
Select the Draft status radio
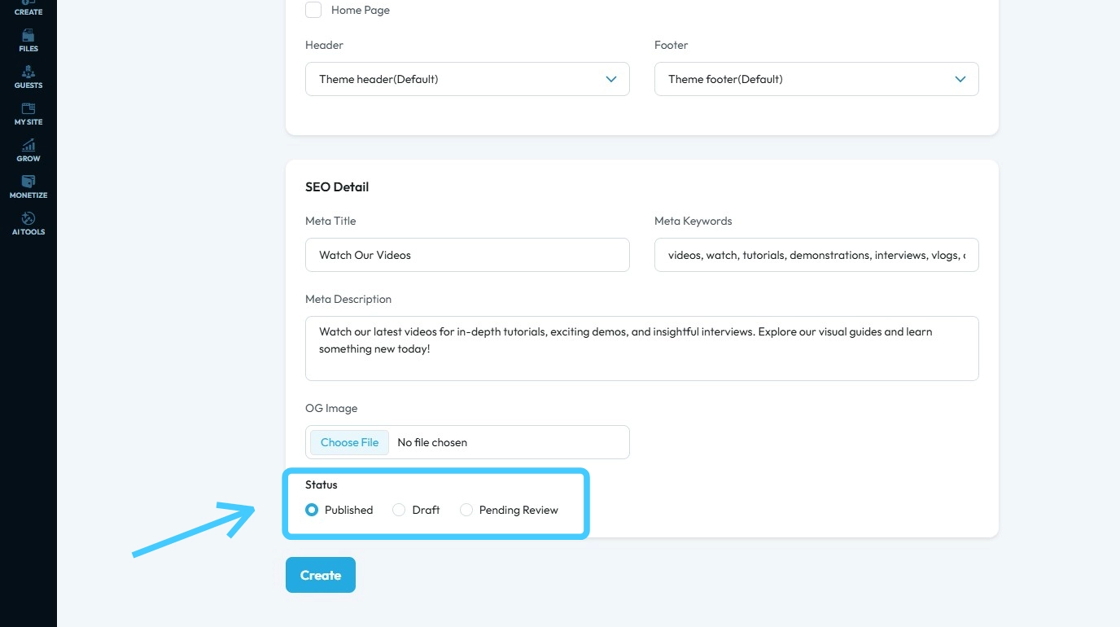coord(399,510)
